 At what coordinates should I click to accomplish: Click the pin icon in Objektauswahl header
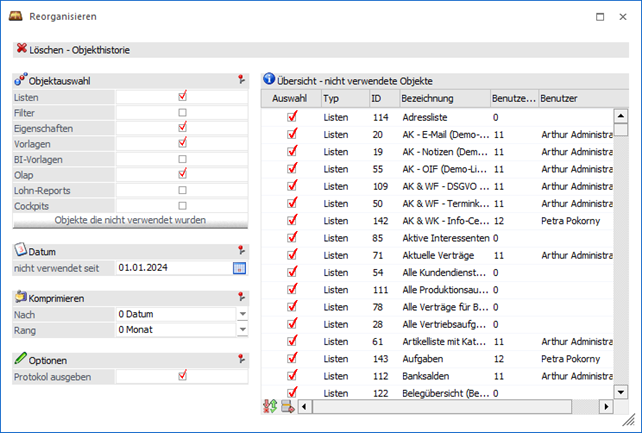pyautogui.click(x=241, y=79)
